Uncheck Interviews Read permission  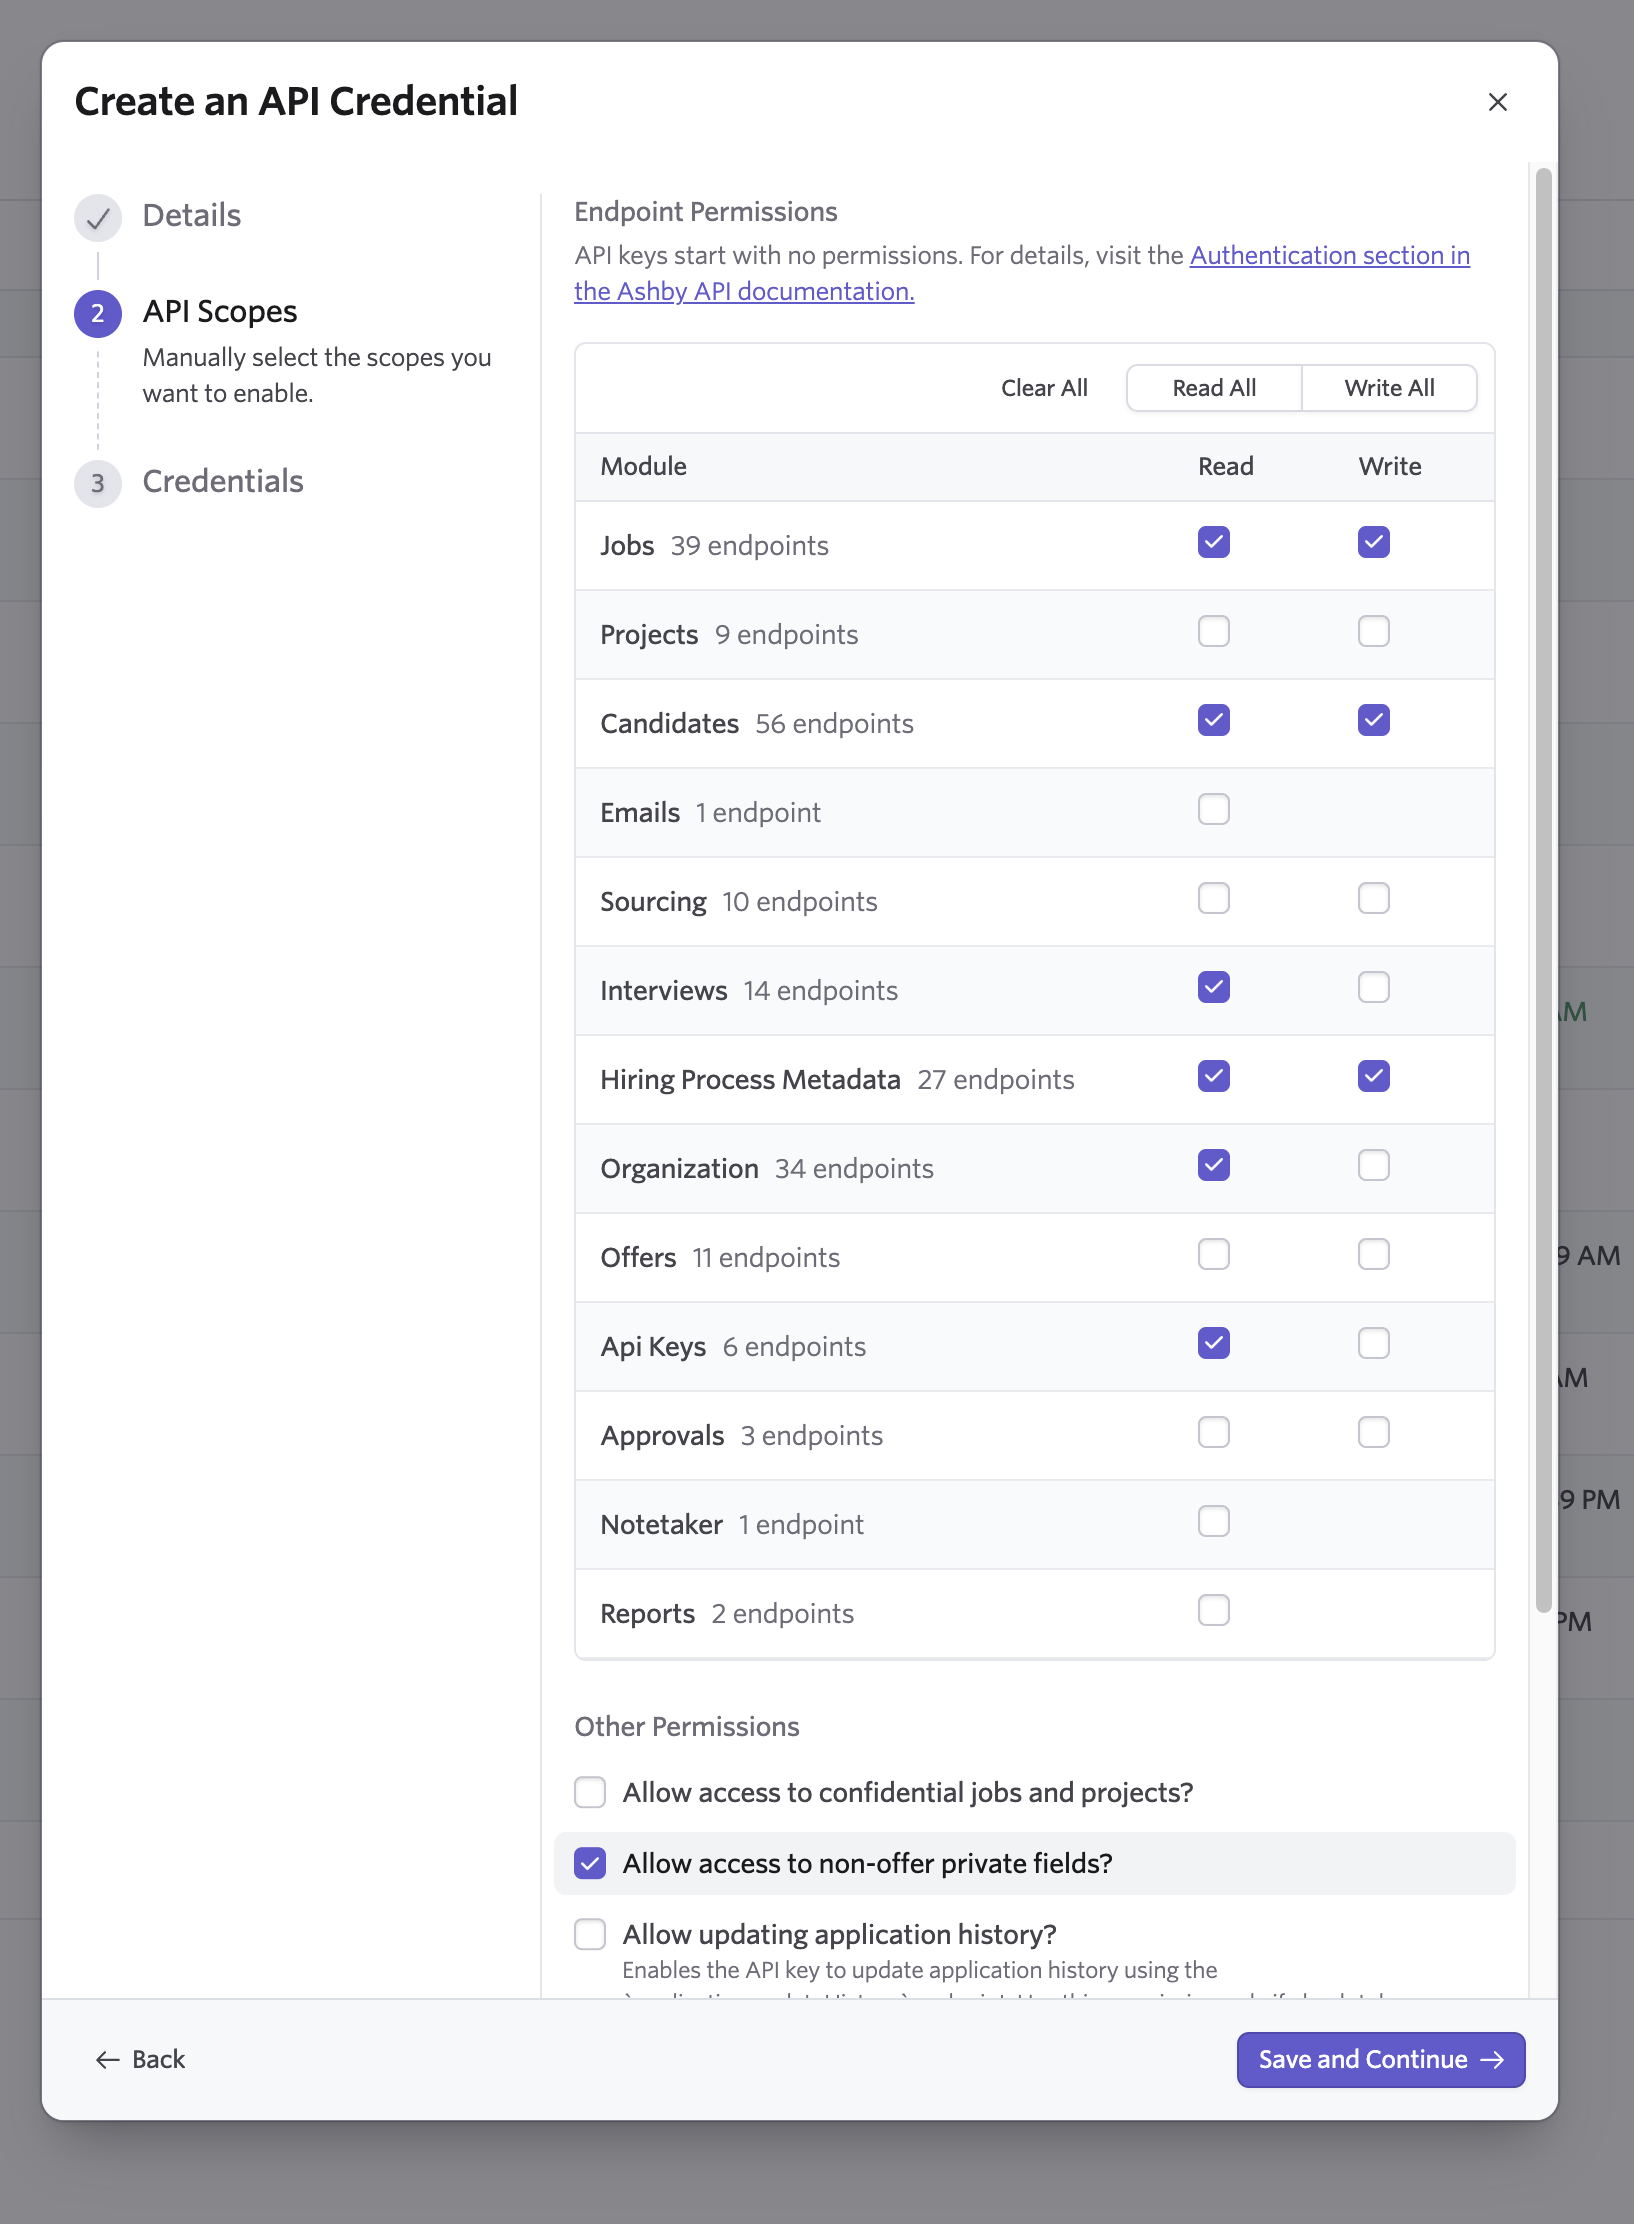pos(1213,987)
